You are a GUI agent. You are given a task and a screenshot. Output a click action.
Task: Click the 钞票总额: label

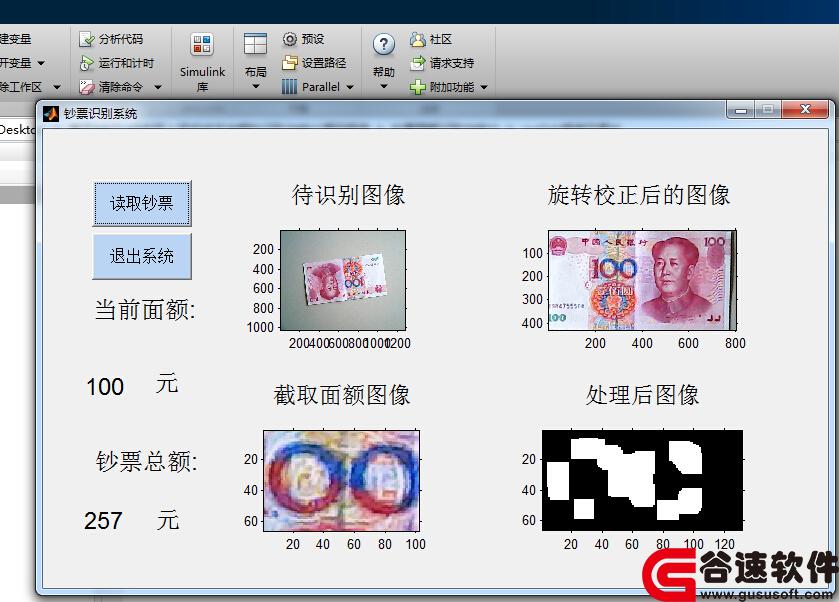click(147, 461)
